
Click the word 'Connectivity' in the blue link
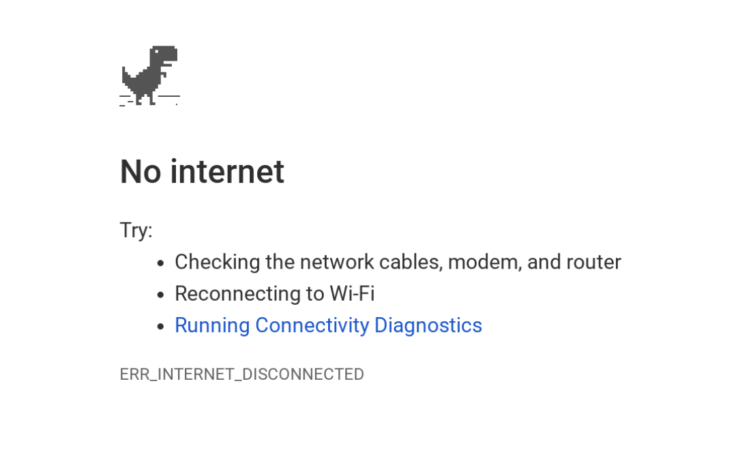(312, 325)
